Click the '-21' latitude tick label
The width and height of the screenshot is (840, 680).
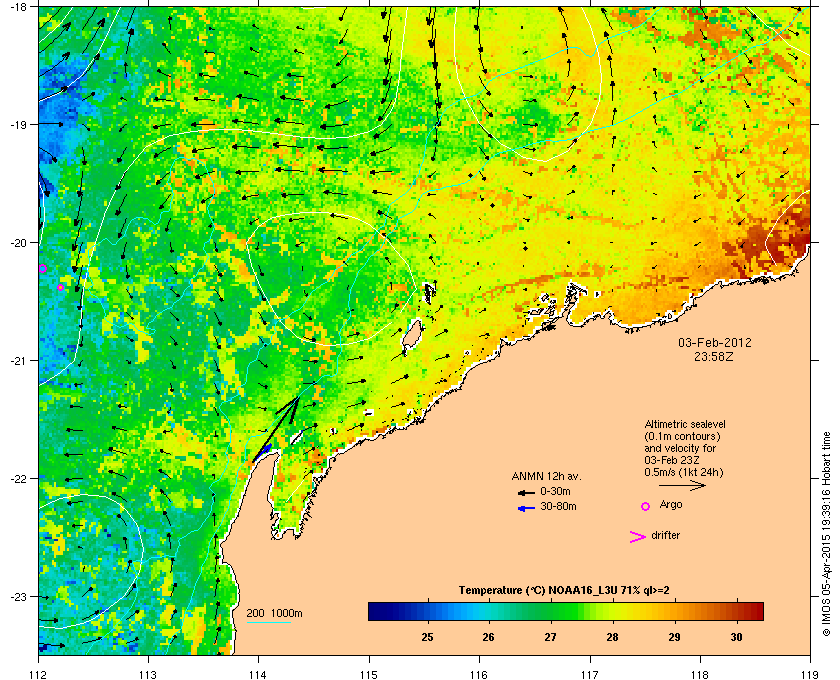[18, 361]
